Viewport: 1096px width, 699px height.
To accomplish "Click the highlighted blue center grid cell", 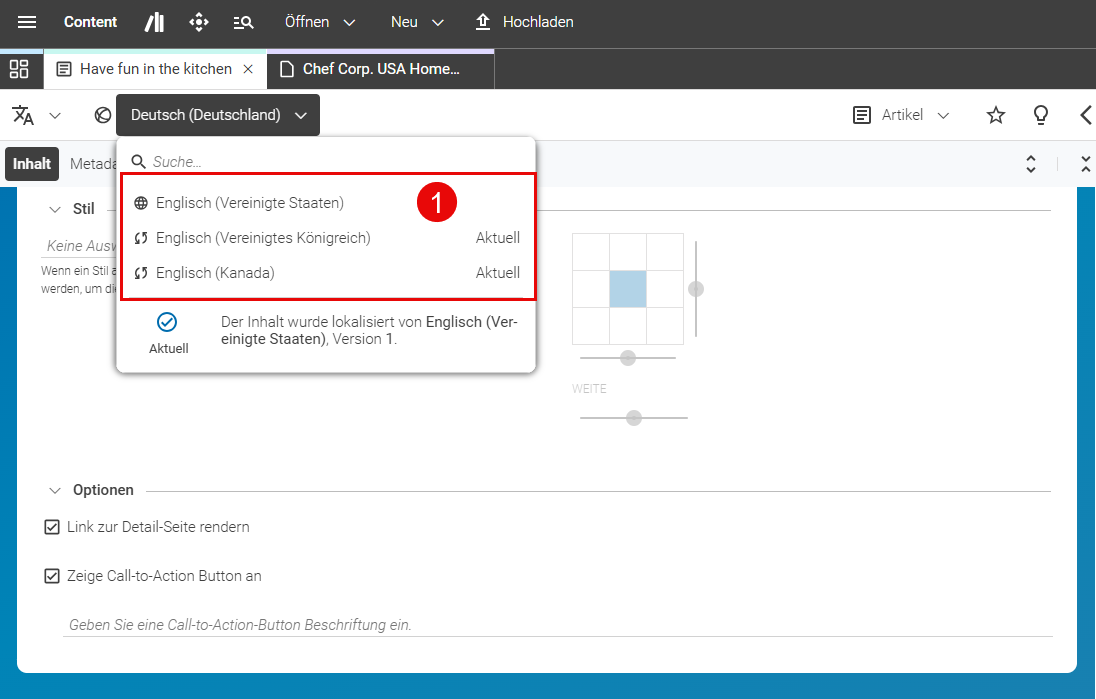I will coord(628,289).
